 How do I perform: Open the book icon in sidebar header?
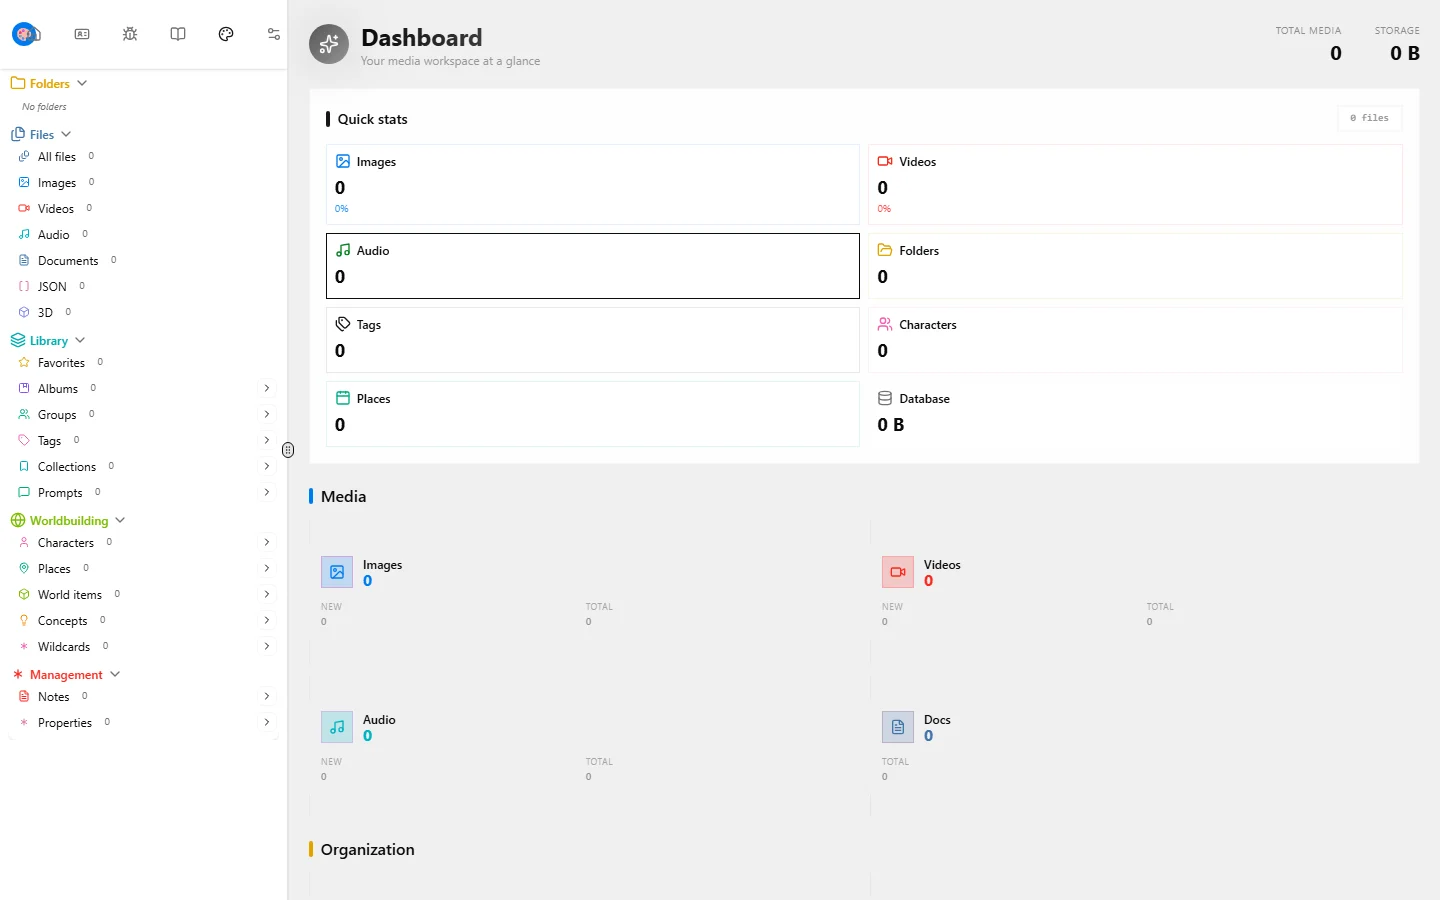point(178,34)
